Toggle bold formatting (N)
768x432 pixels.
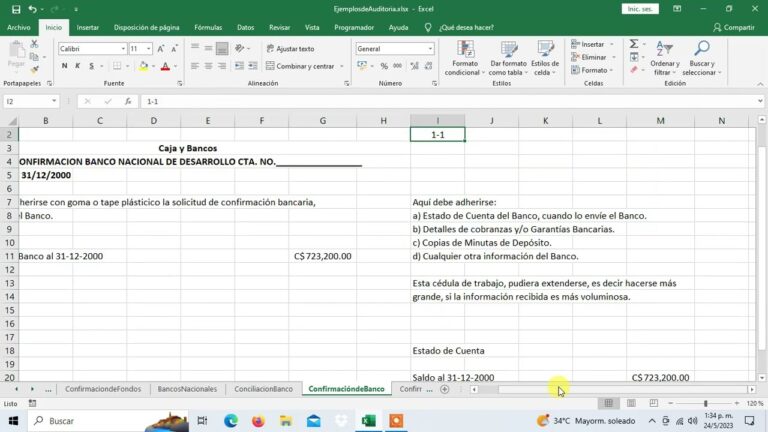(x=64, y=66)
